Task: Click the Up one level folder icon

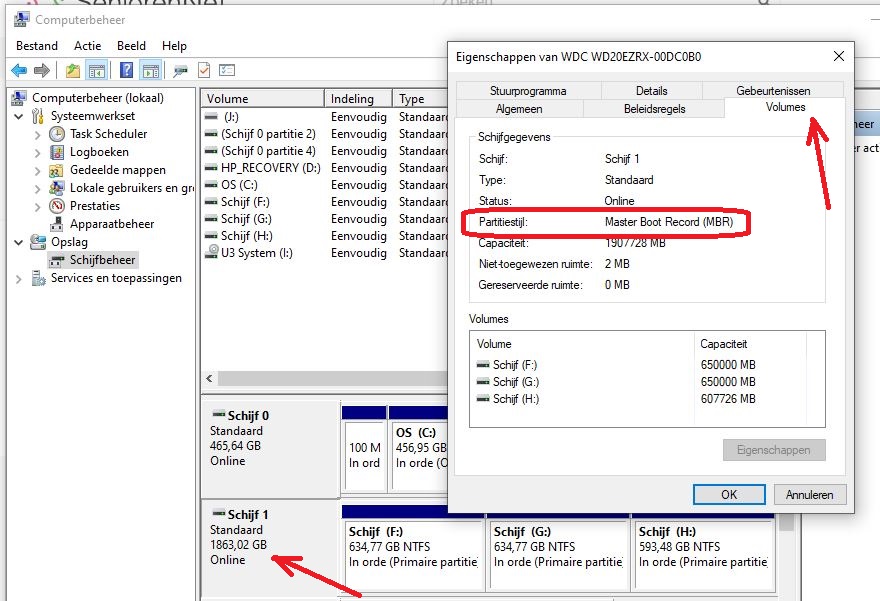Action: [72, 70]
